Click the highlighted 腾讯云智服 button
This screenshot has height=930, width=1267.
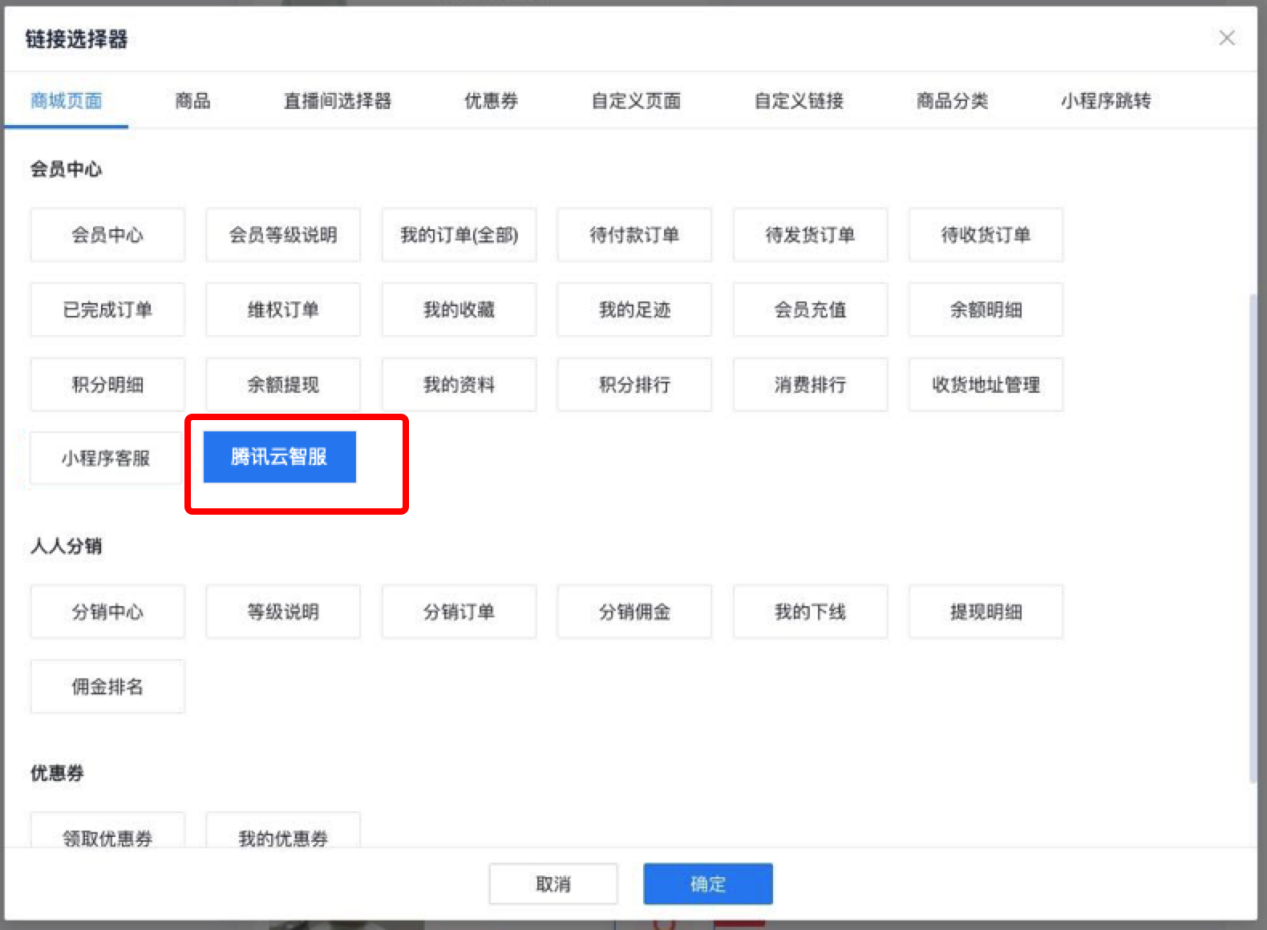point(280,457)
